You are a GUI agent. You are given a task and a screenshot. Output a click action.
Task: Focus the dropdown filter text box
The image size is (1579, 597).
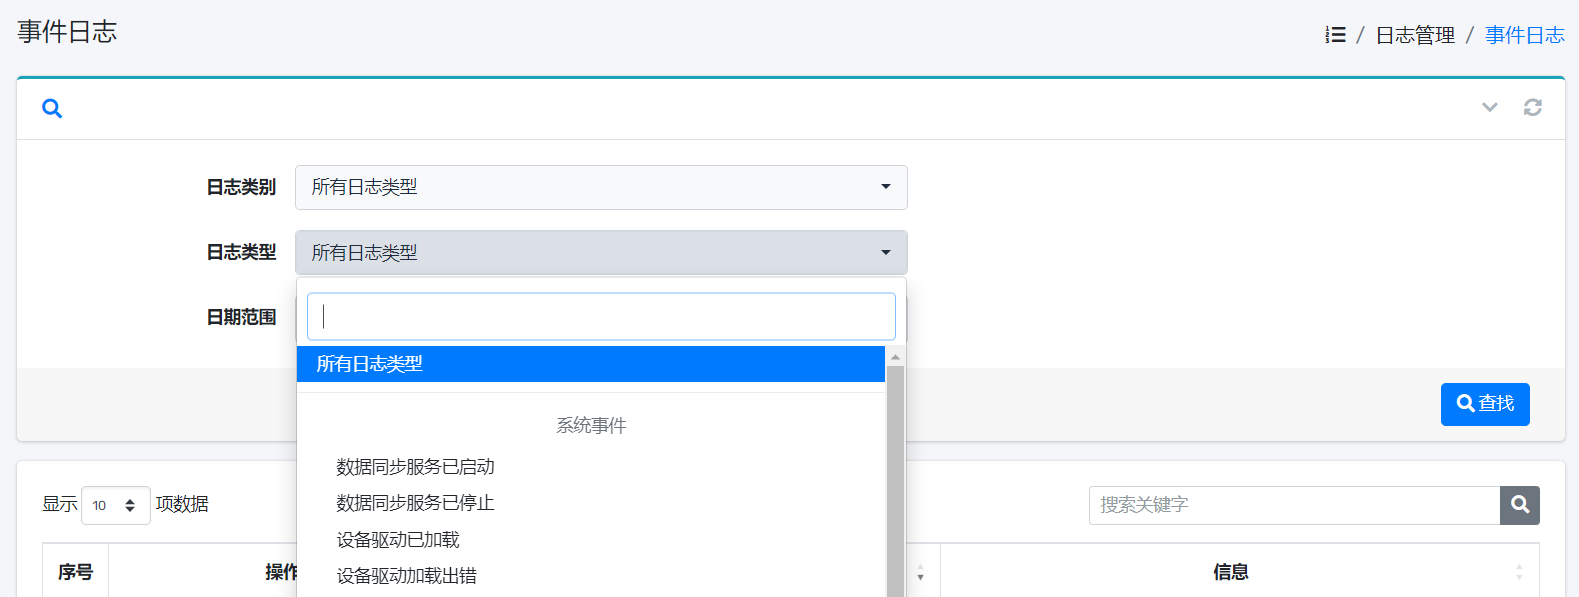click(x=600, y=317)
